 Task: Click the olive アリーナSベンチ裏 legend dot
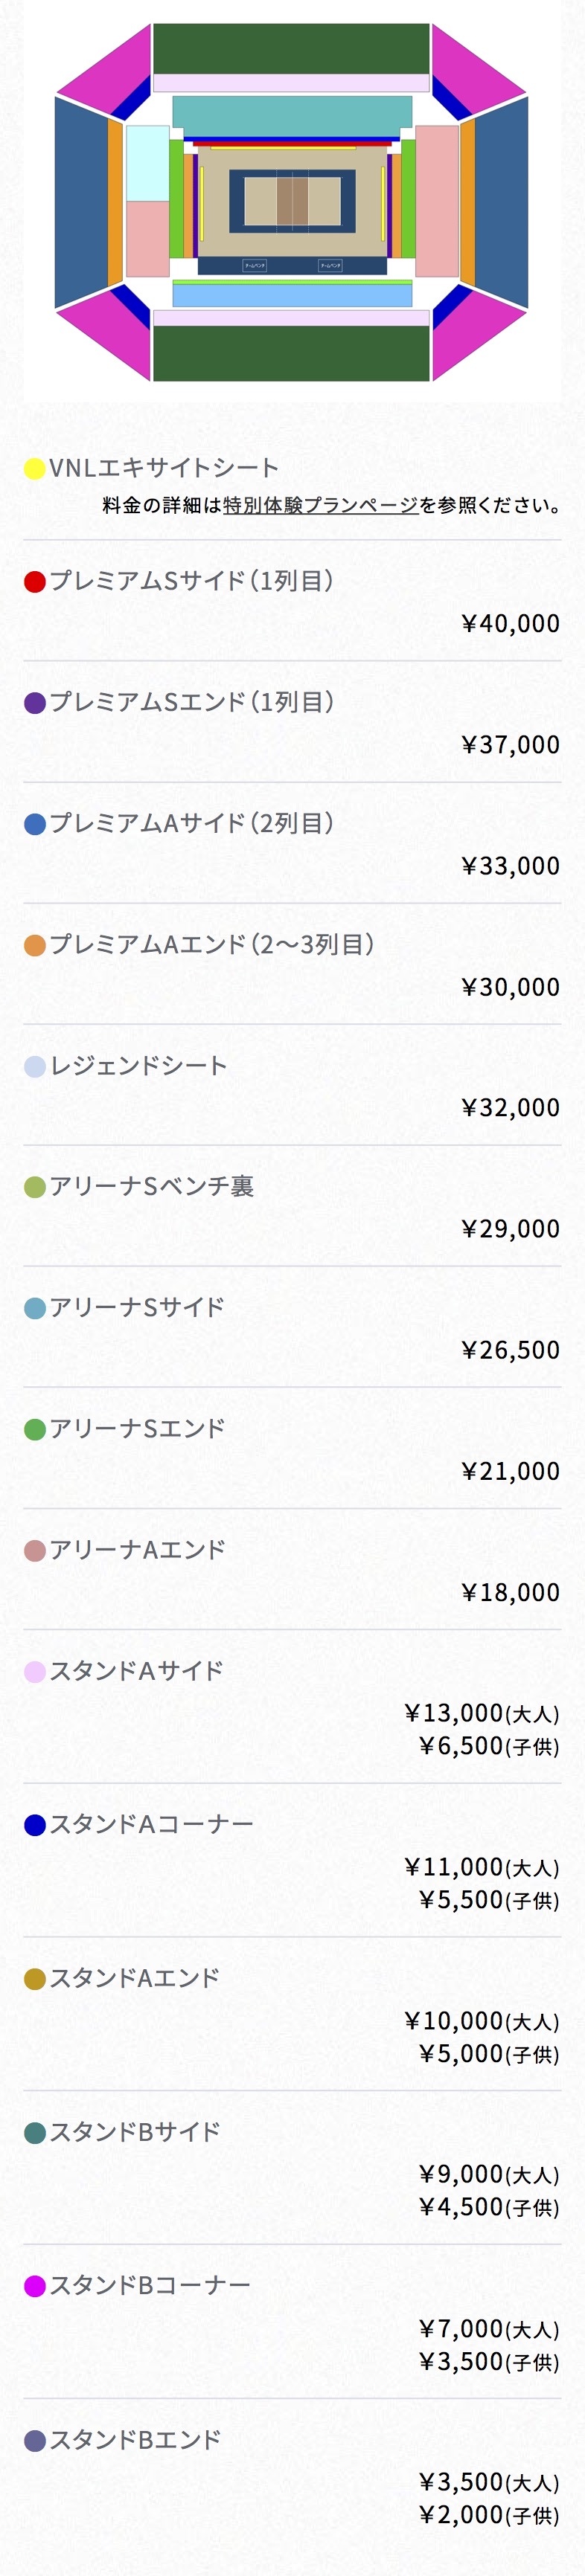[35, 1187]
